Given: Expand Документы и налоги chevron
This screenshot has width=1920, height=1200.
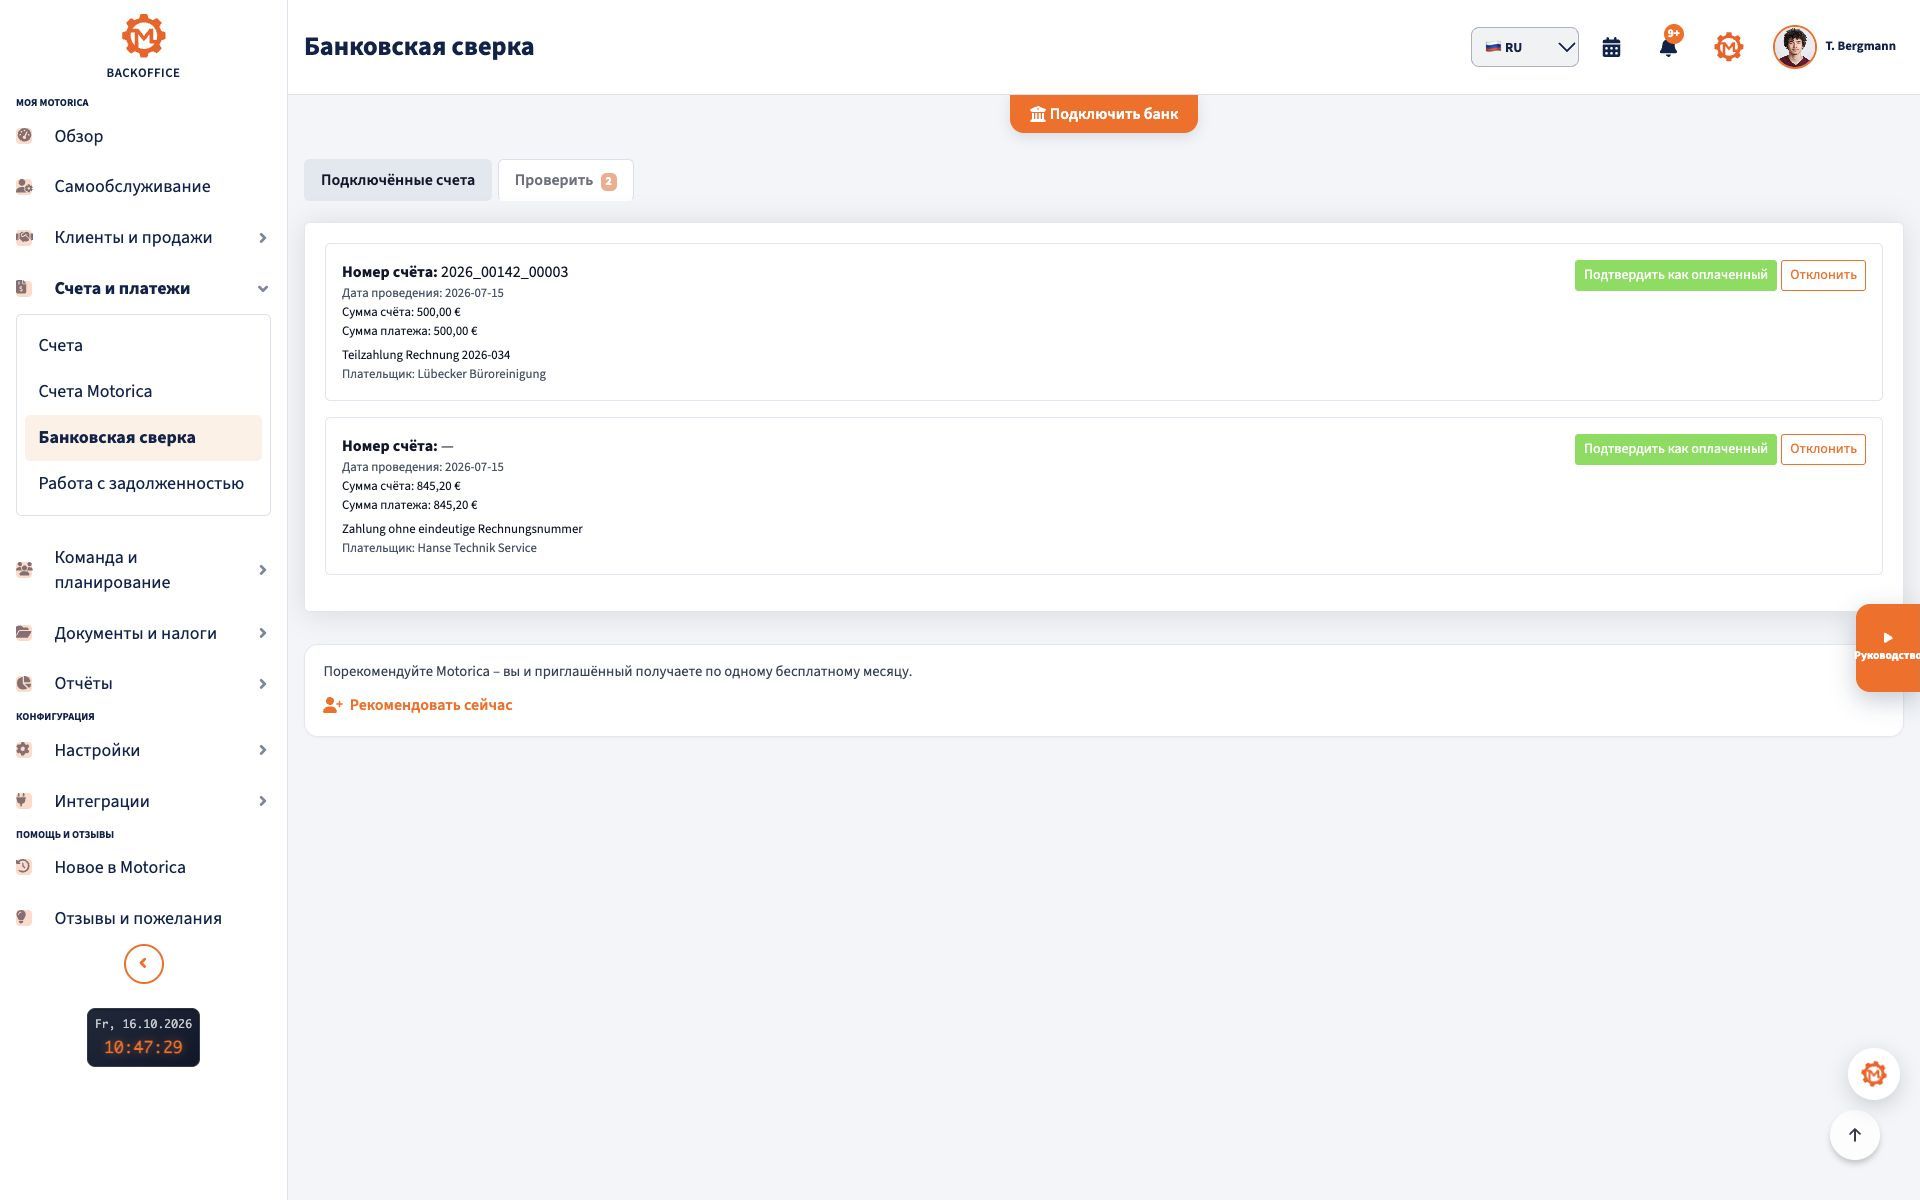Looking at the screenshot, I should point(263,633).
